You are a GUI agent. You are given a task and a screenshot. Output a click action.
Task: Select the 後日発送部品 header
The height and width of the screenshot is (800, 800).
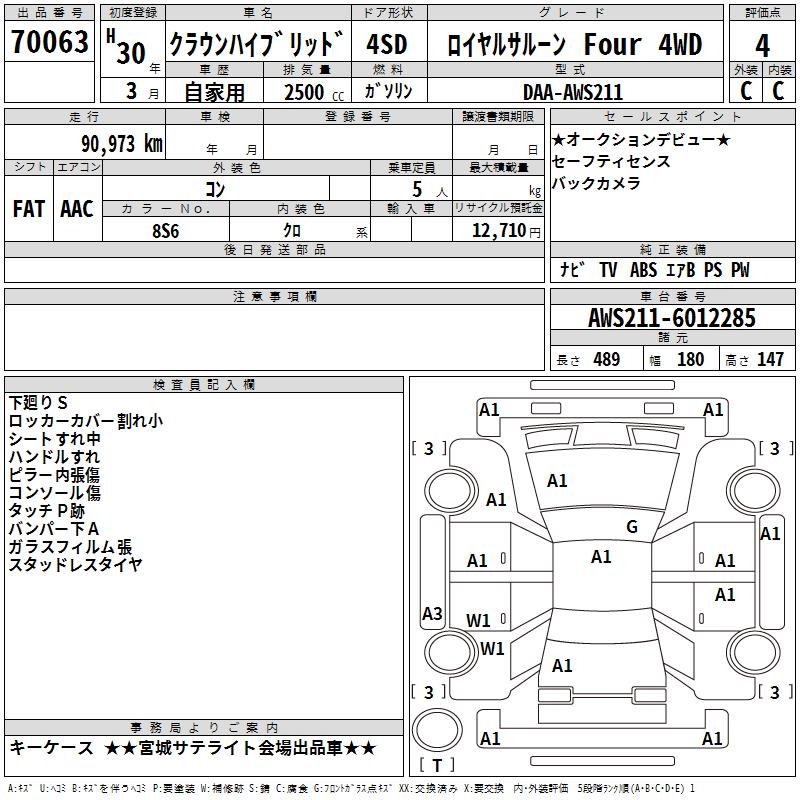(x=274, y=249)
